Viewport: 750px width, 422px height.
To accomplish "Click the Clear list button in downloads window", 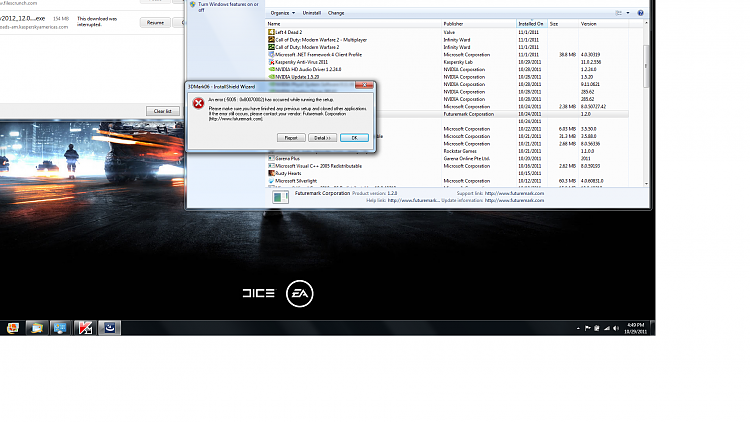I will point(163,111).
